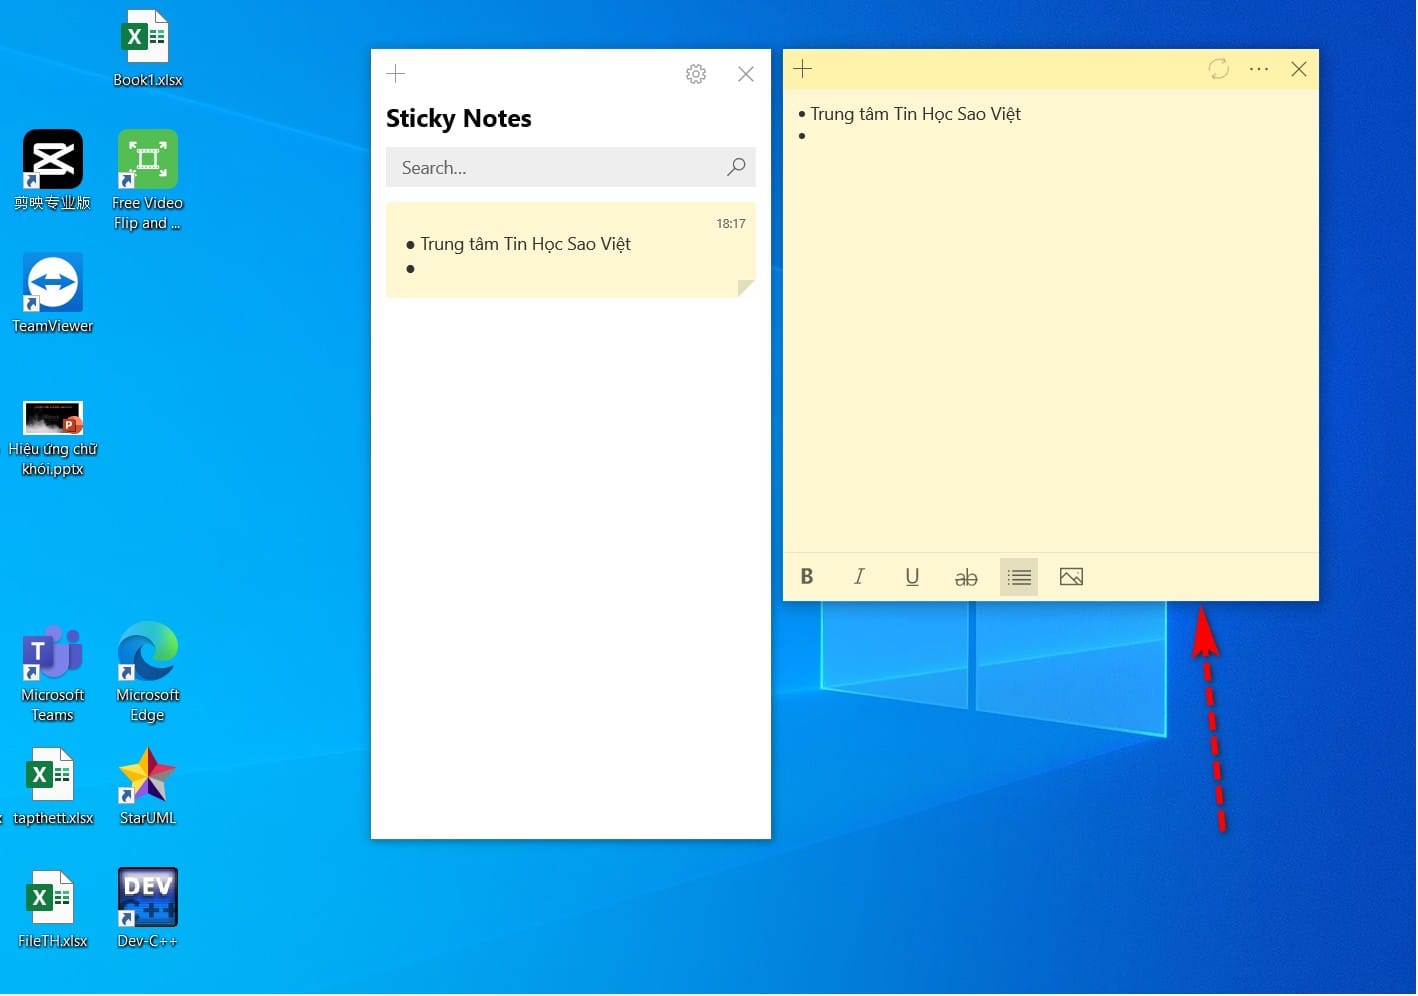Select the tapthett.xlsx desktop file

click(x=53, y=787)
